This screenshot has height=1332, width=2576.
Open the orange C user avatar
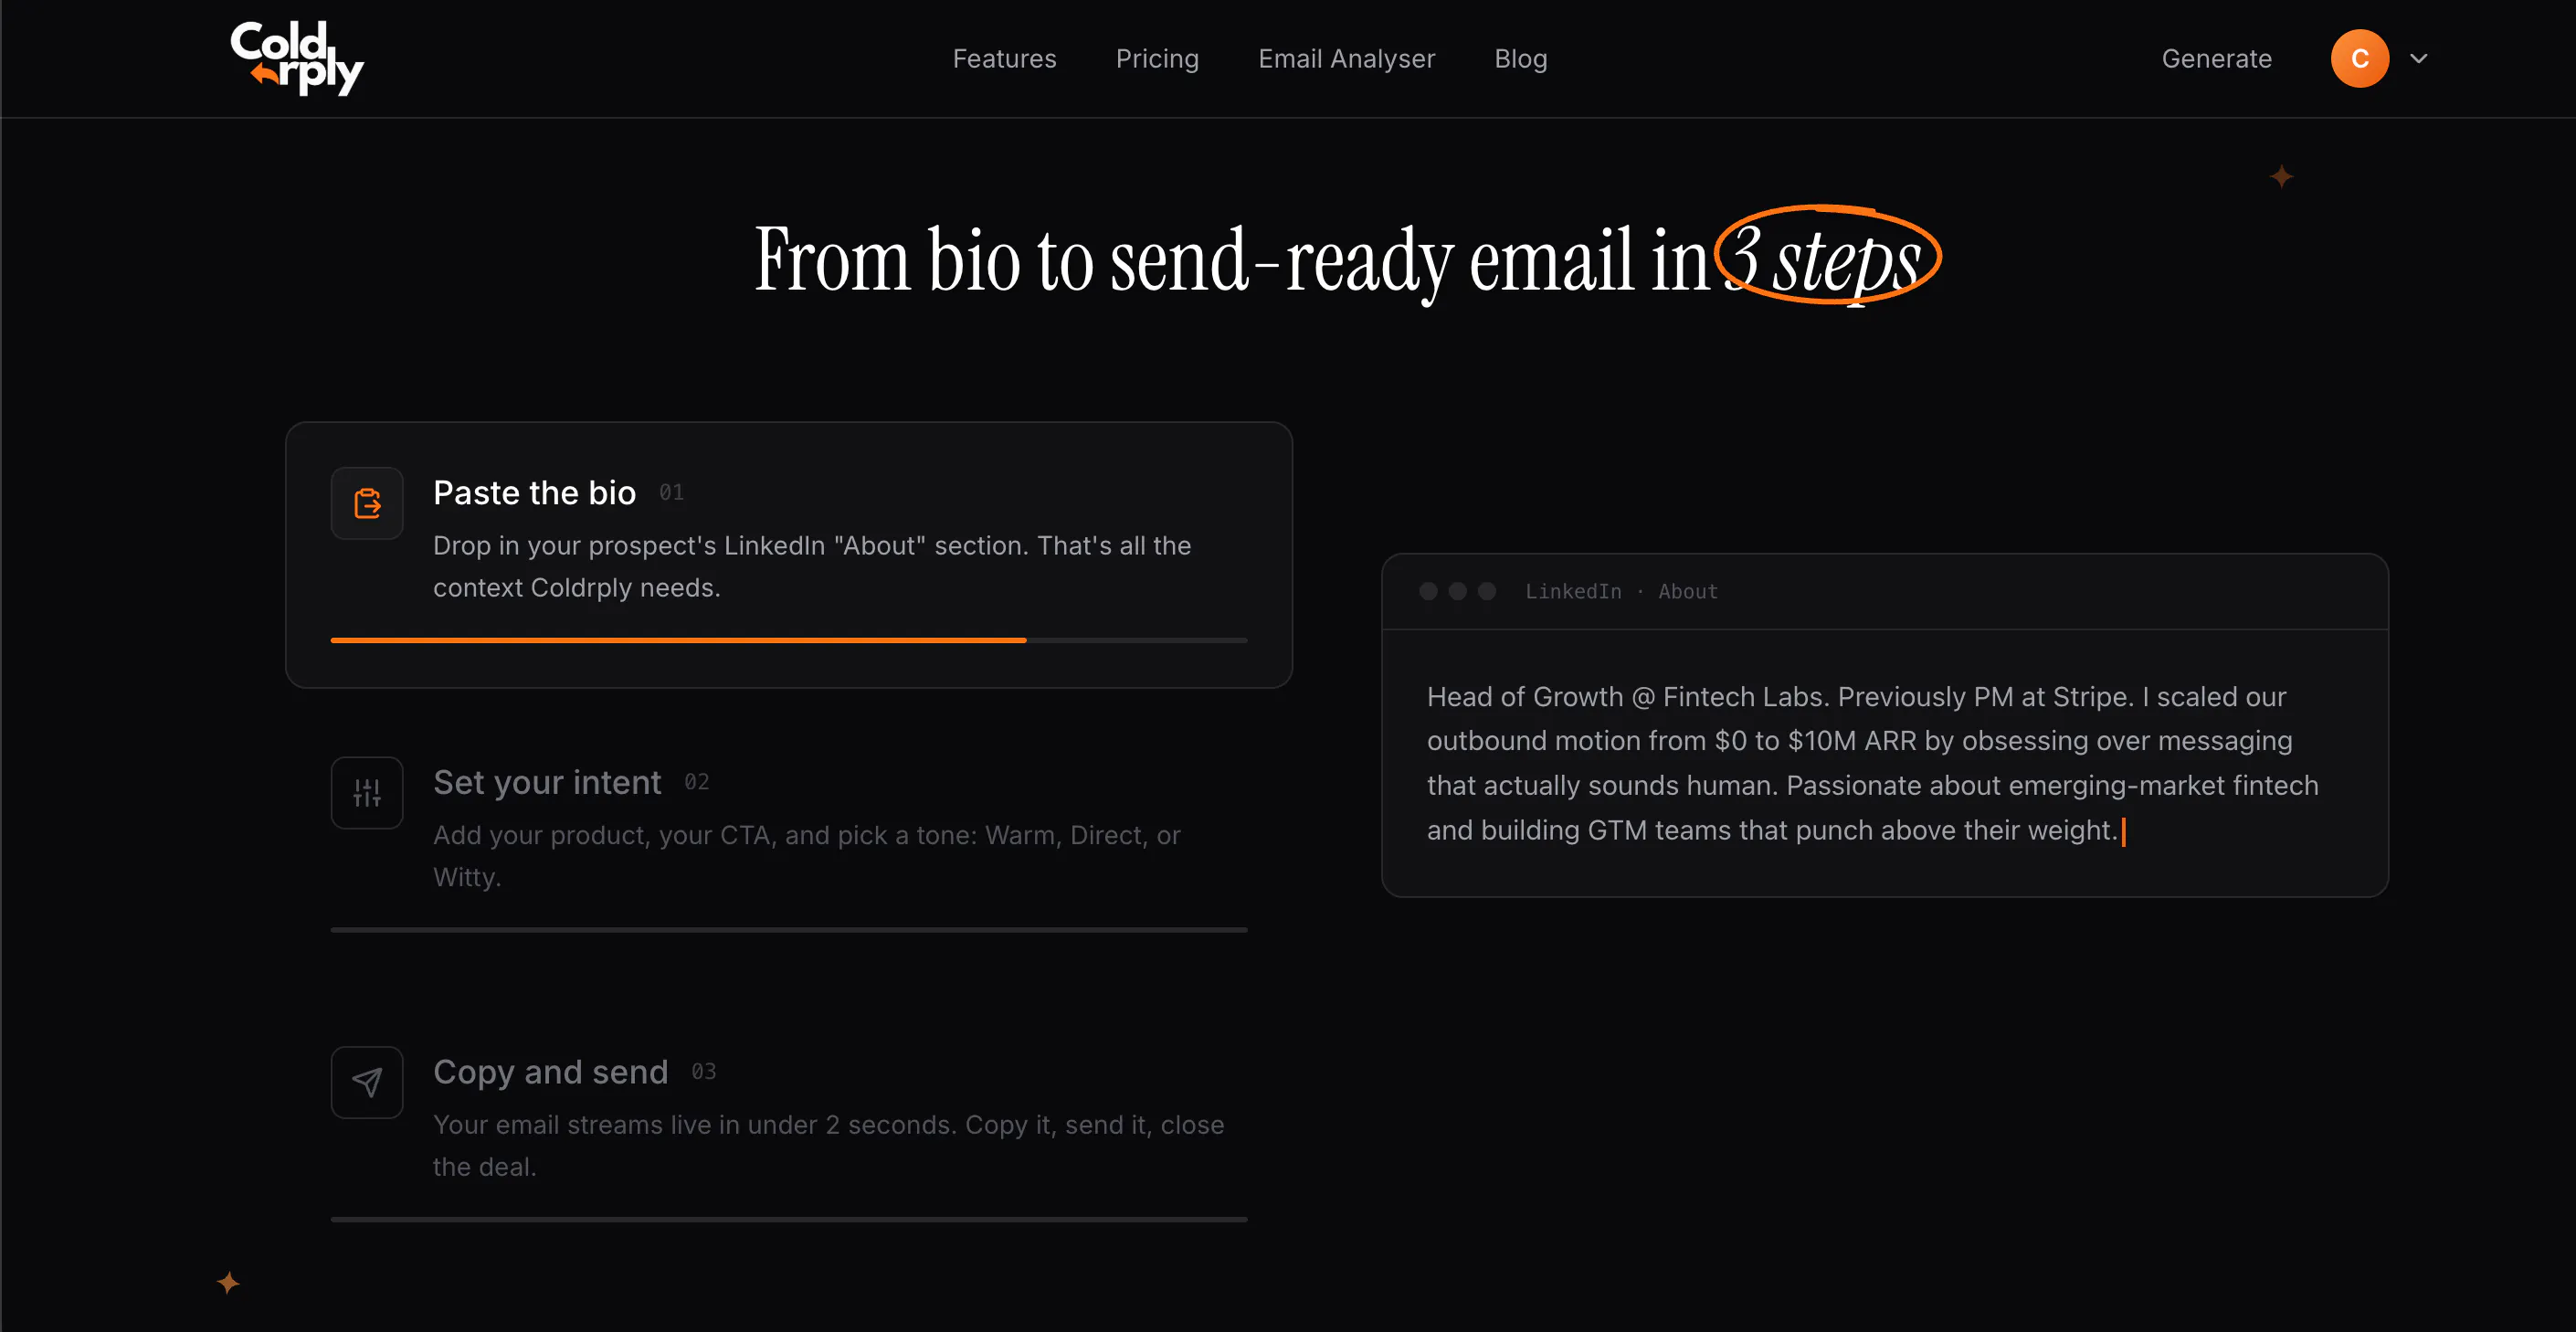coord(2359,58)
